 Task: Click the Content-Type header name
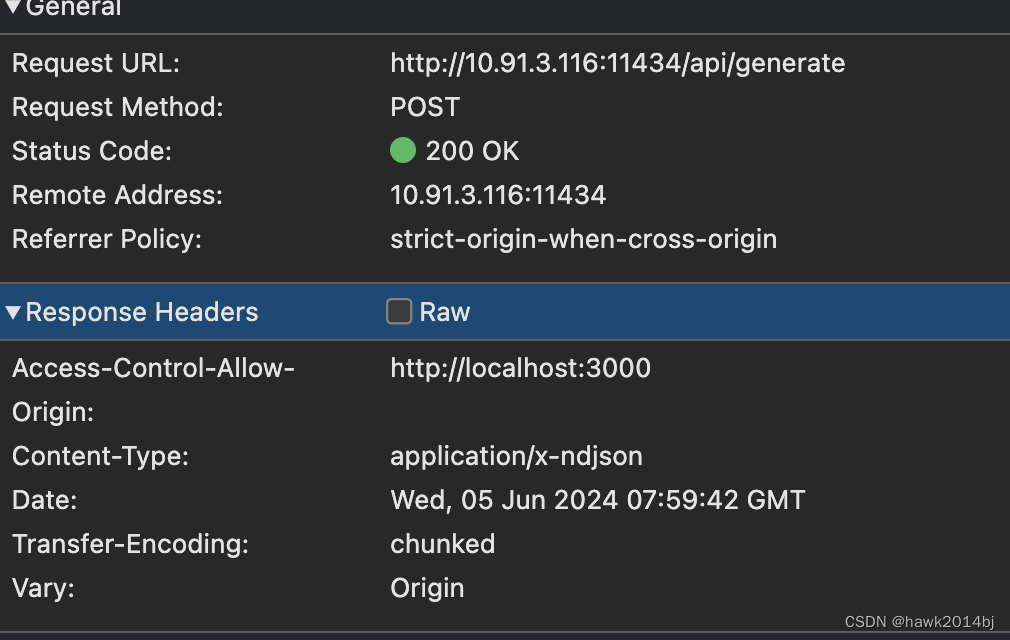point(100,457)
